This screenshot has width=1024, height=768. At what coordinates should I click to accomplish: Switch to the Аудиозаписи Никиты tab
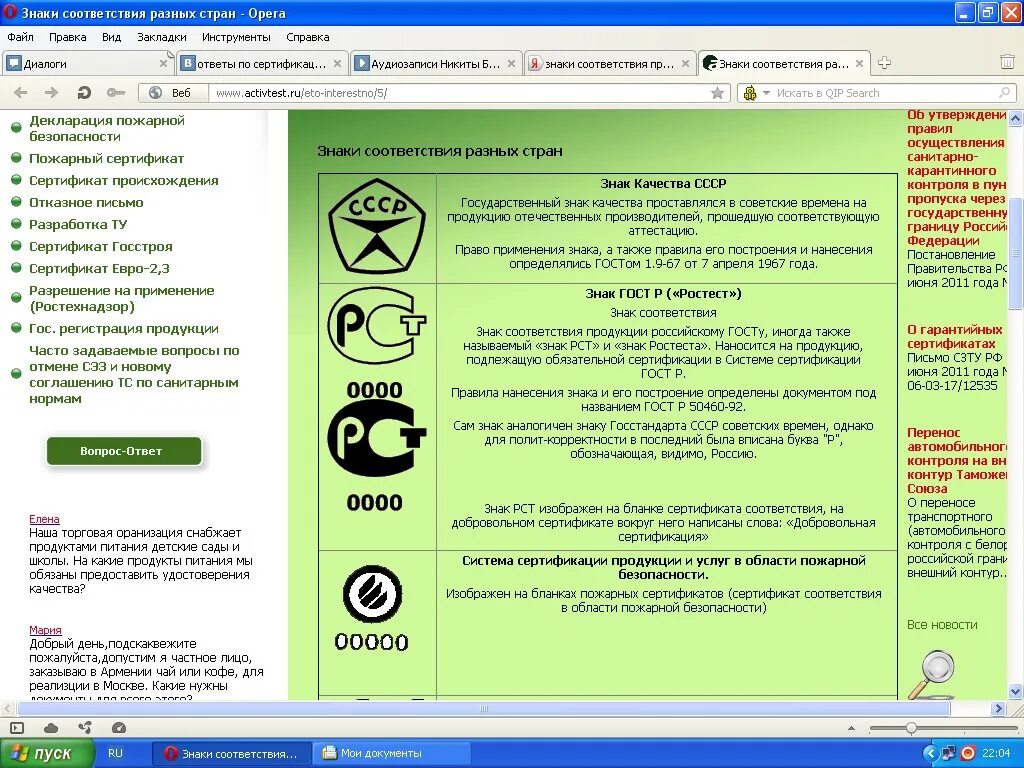[436, 63]
